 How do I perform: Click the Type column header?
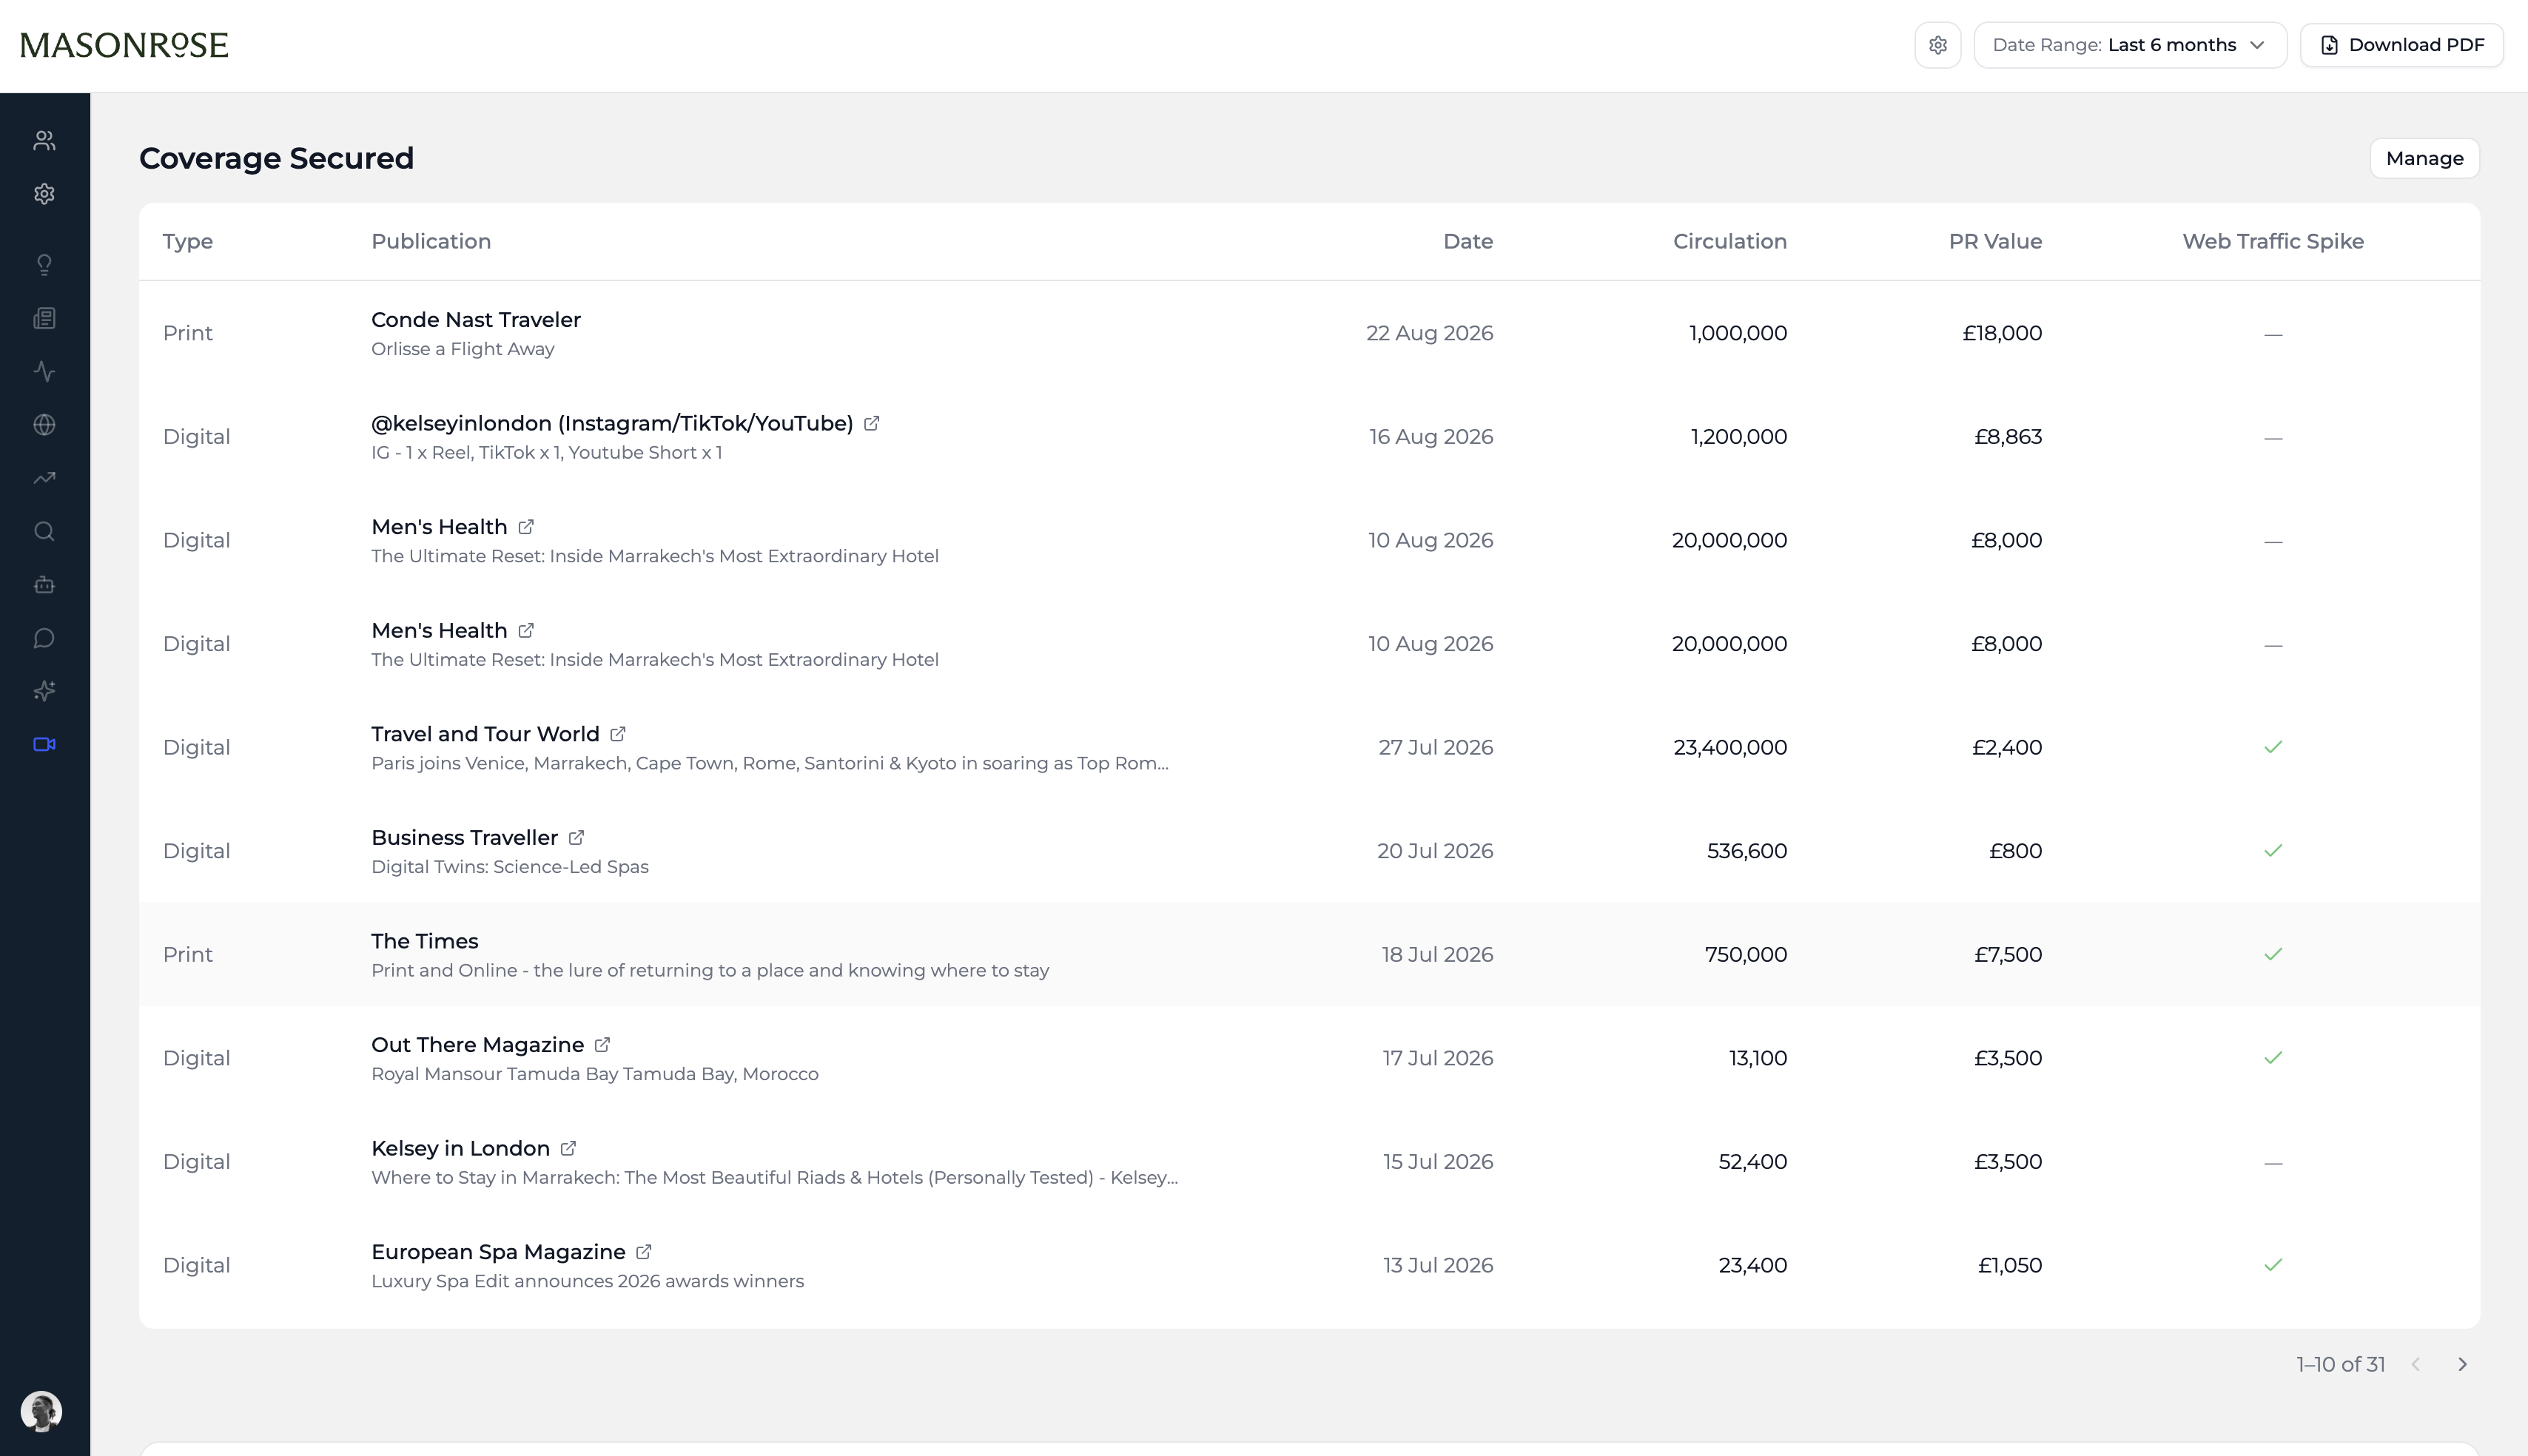pyautogui.click(x=188, y=241)
